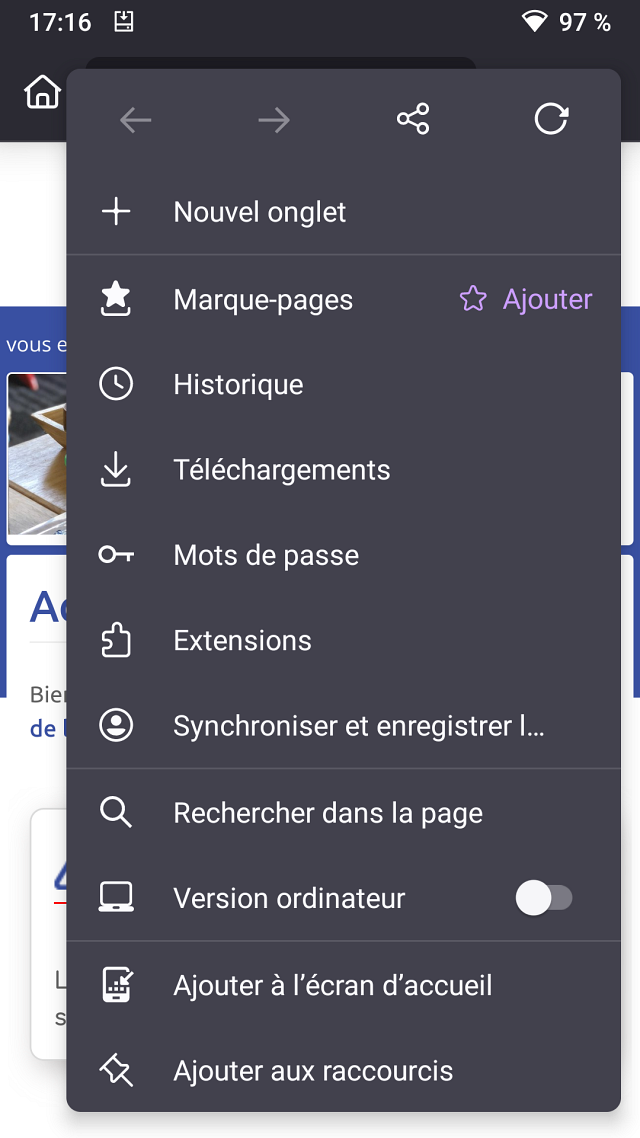Reload the current page

click(x=551, y=117)
